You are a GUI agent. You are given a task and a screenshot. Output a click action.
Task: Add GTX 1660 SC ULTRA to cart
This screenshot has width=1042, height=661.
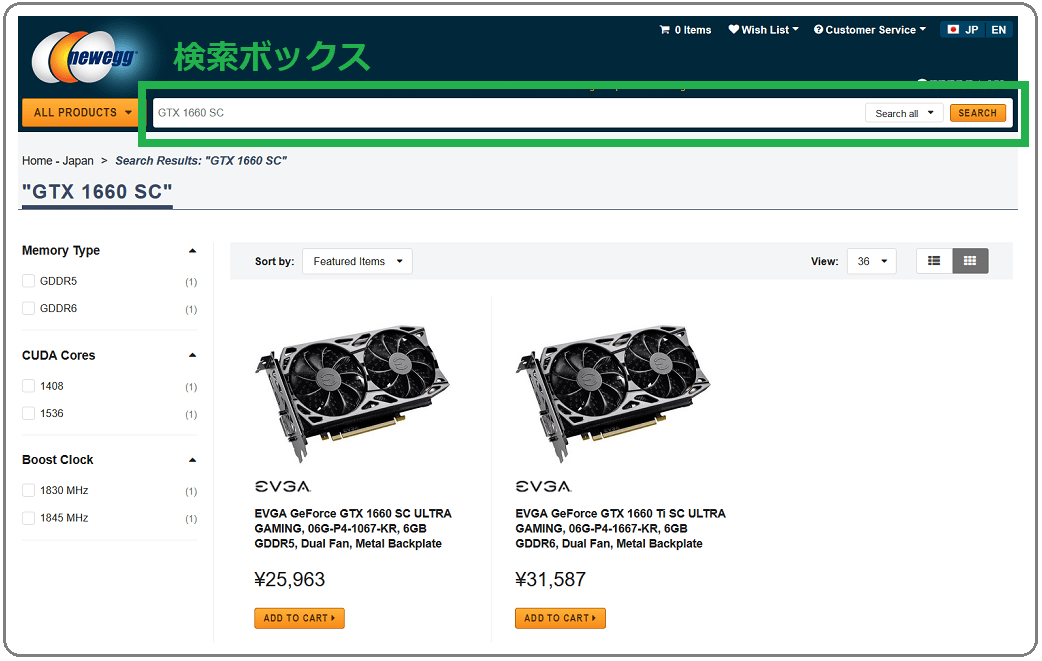pos(299,618)
